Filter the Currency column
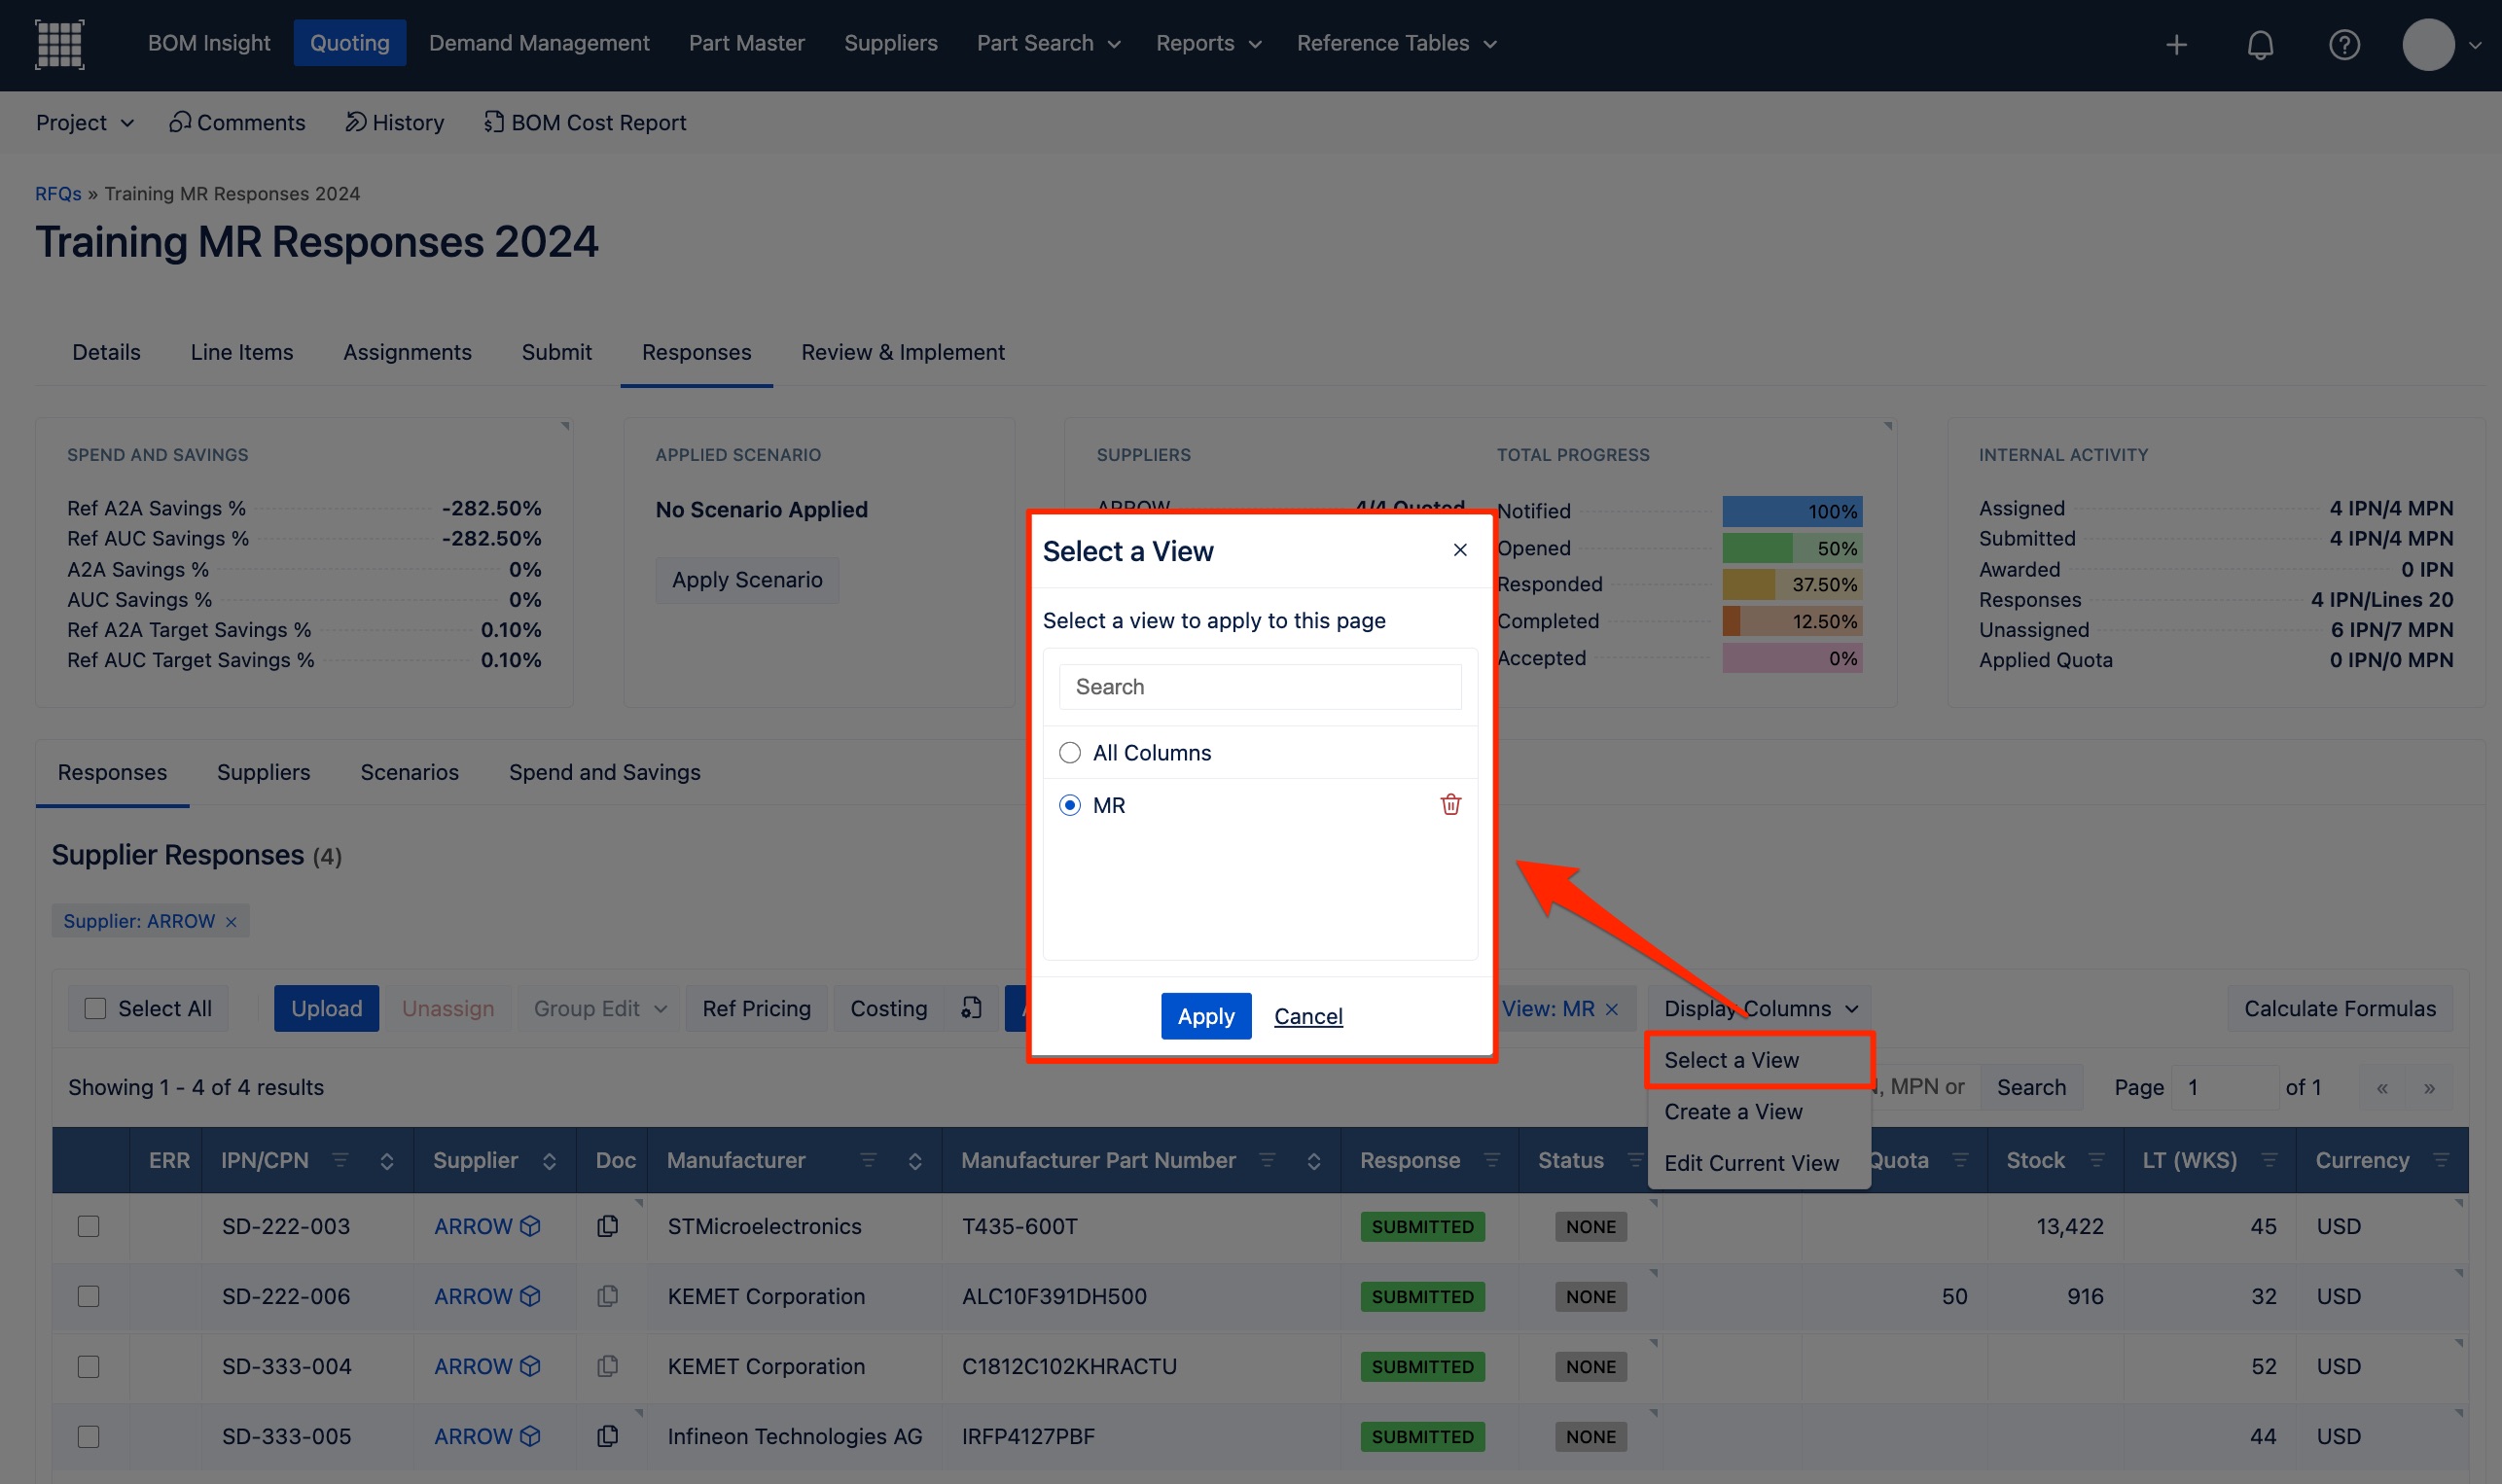This screenshot has height=1484, width=2502. pyautogui.click(x=2441, y=1160)
